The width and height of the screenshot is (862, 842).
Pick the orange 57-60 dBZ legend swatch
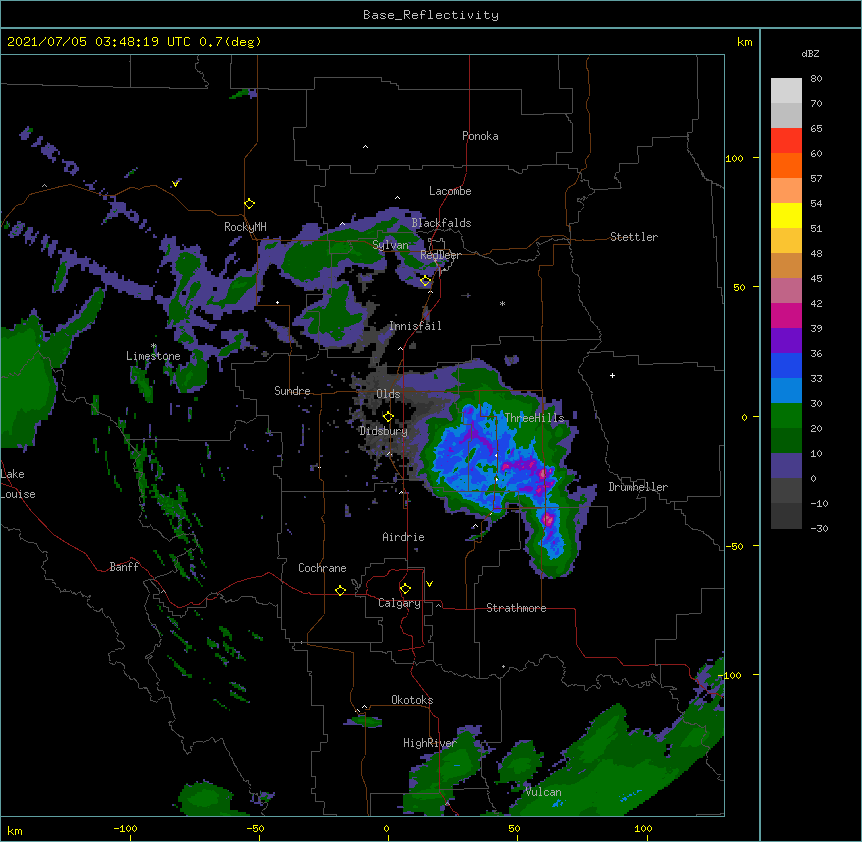tap(786, 165)
